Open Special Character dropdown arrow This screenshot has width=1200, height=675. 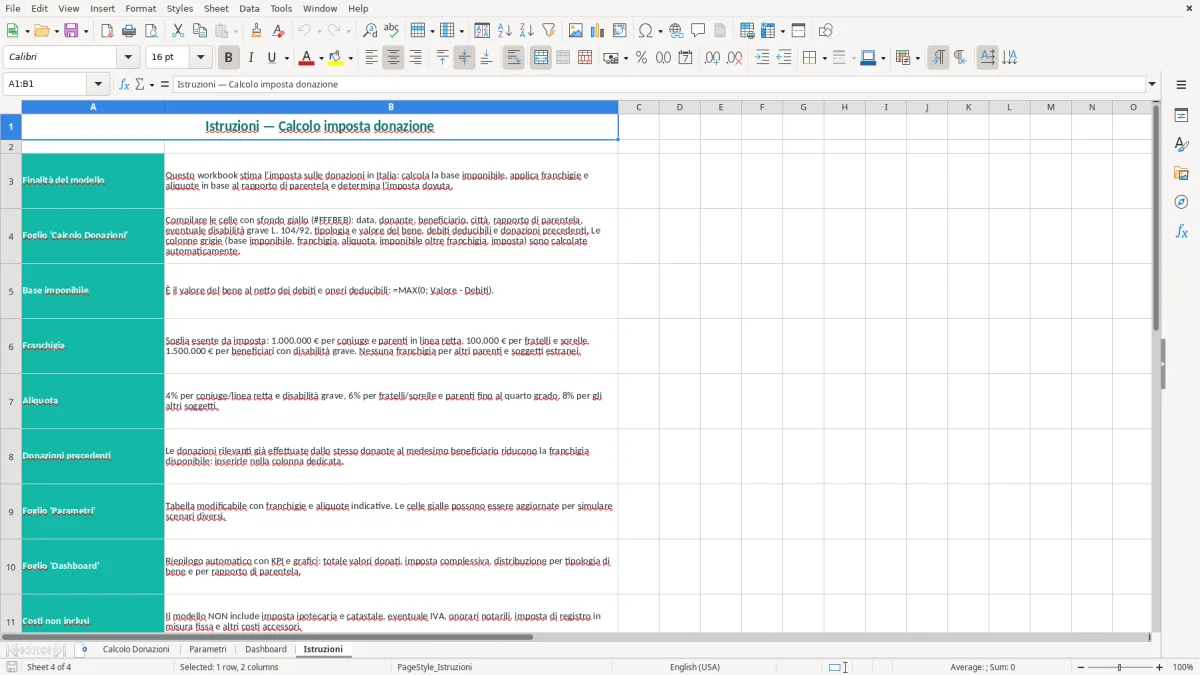pyautogui.click(x=659, y=31)
